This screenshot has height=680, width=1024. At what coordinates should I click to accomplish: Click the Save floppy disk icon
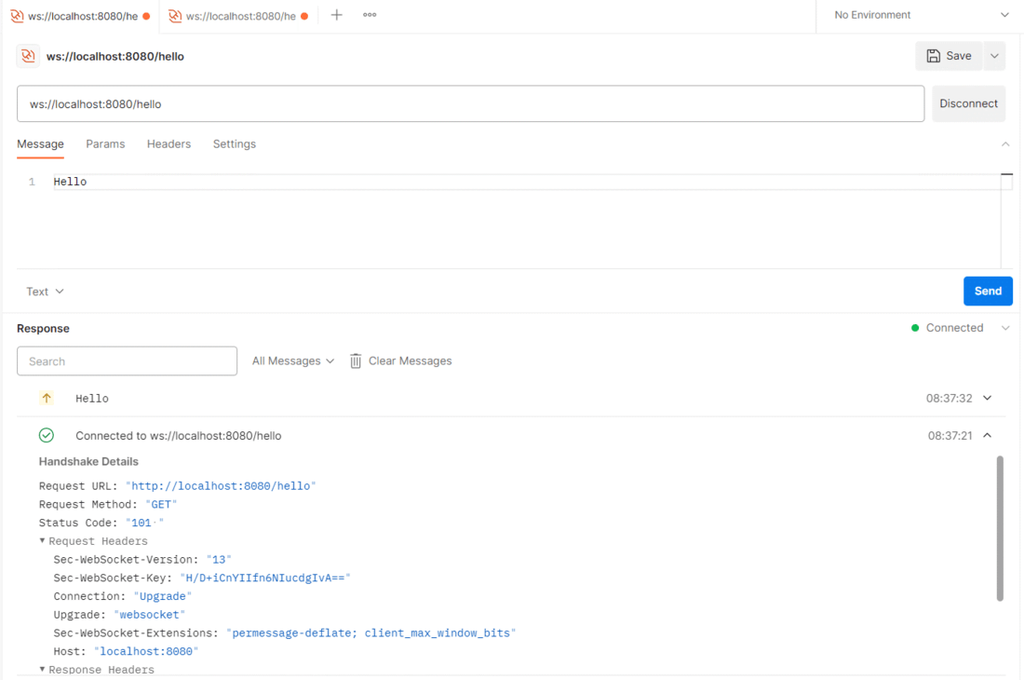pyautogui.click(x=934, y=56)
